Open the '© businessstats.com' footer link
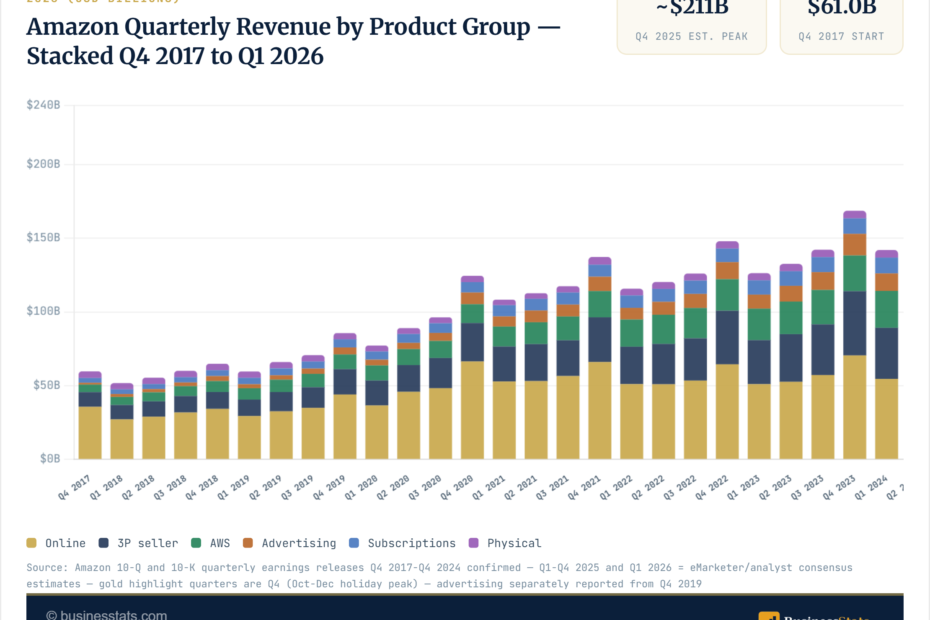Viewport: 930px width, 620px height. click(x=107, y=615)
